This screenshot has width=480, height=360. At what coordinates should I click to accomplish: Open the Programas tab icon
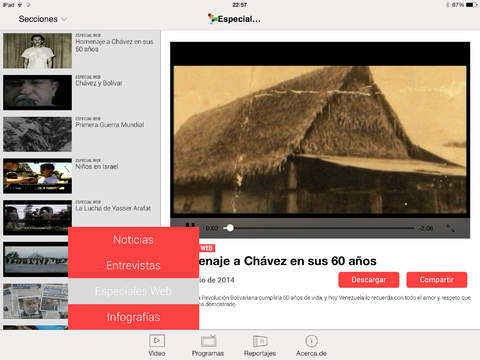pos(208,341)
